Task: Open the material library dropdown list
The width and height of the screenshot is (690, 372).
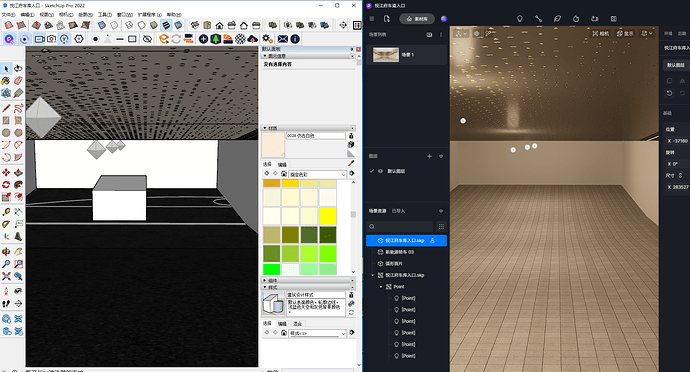Action: pos(317,174)
